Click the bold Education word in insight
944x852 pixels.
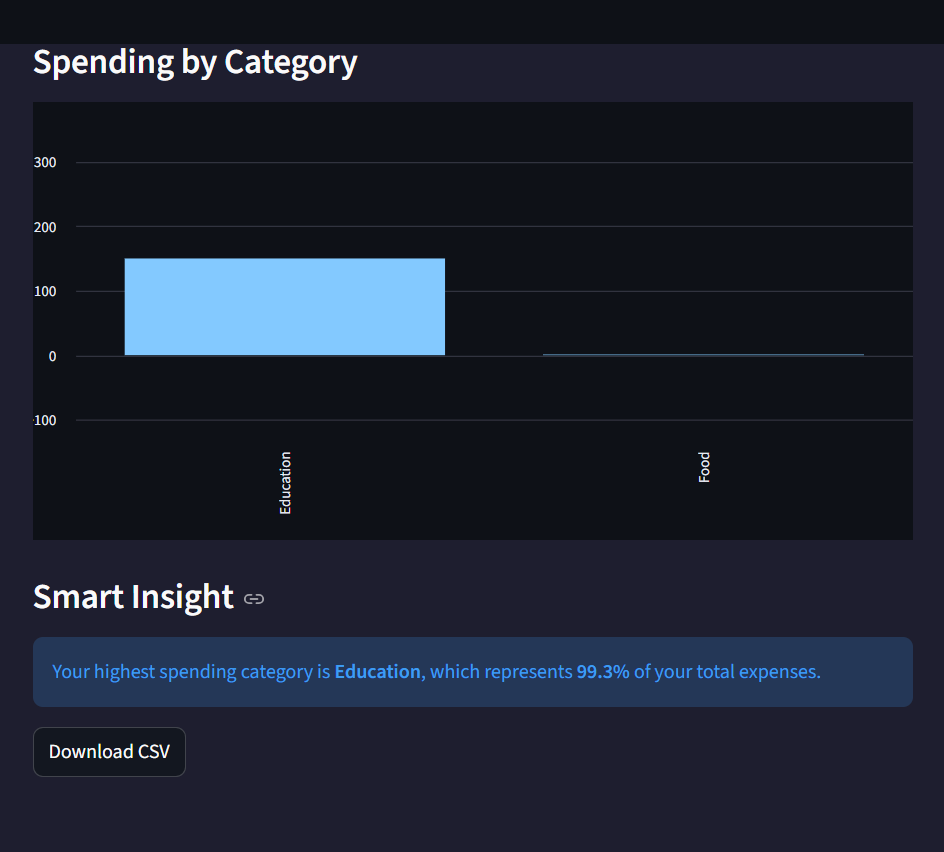[x=377, y=671]
